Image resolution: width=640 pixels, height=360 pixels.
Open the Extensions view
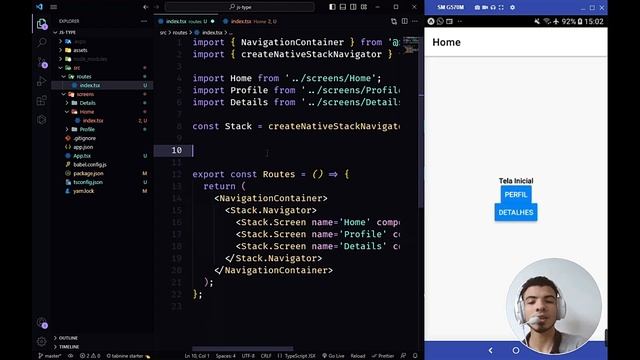[x=42, y=100]
